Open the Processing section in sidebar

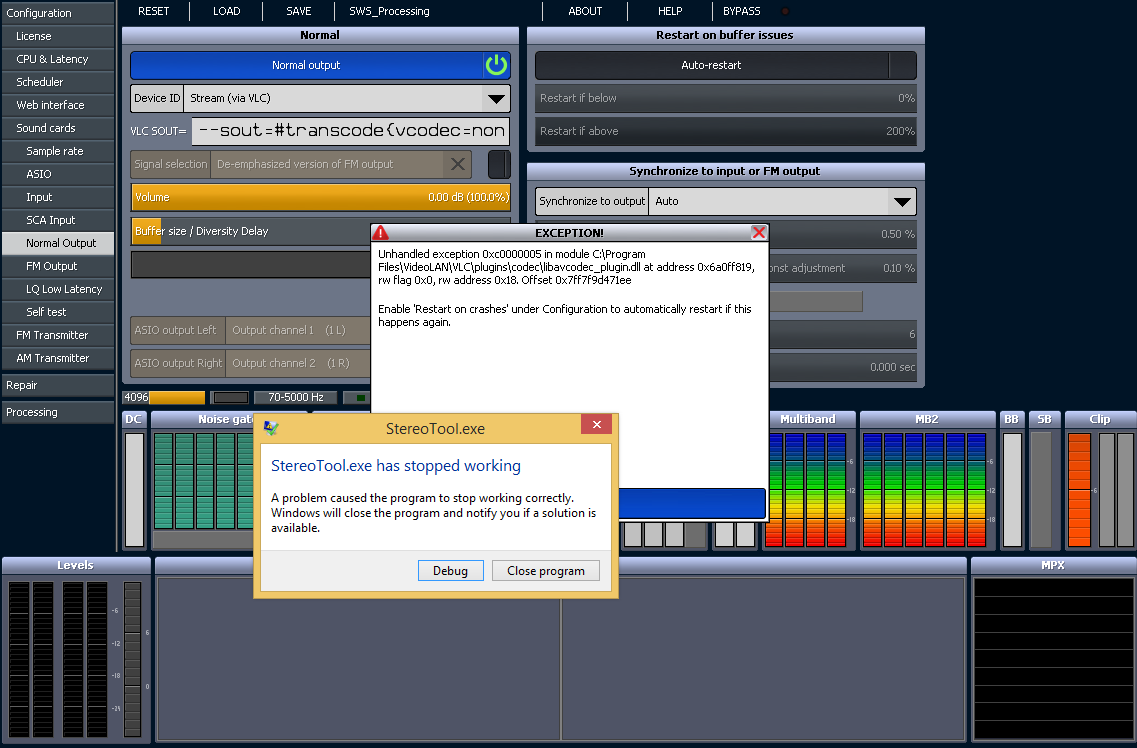[x=57, y=412]
